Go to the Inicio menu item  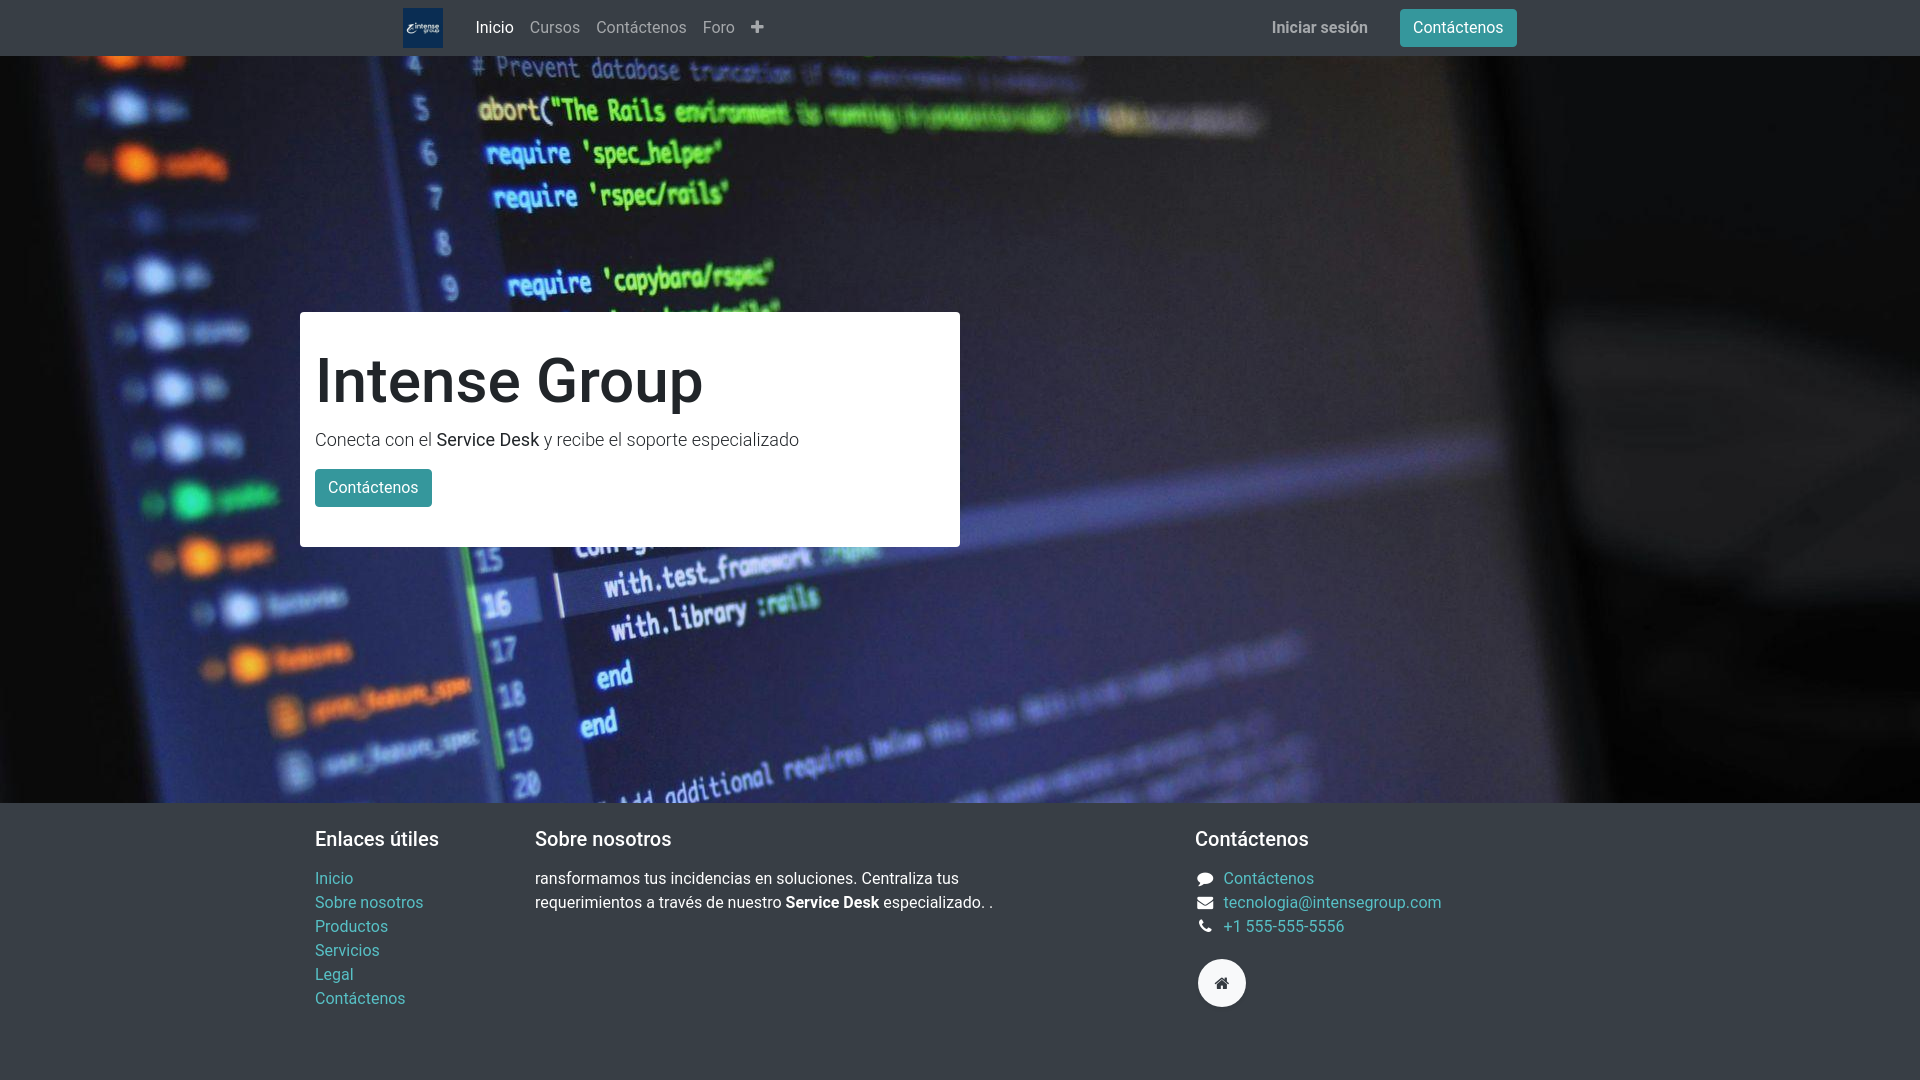point(494,28)
